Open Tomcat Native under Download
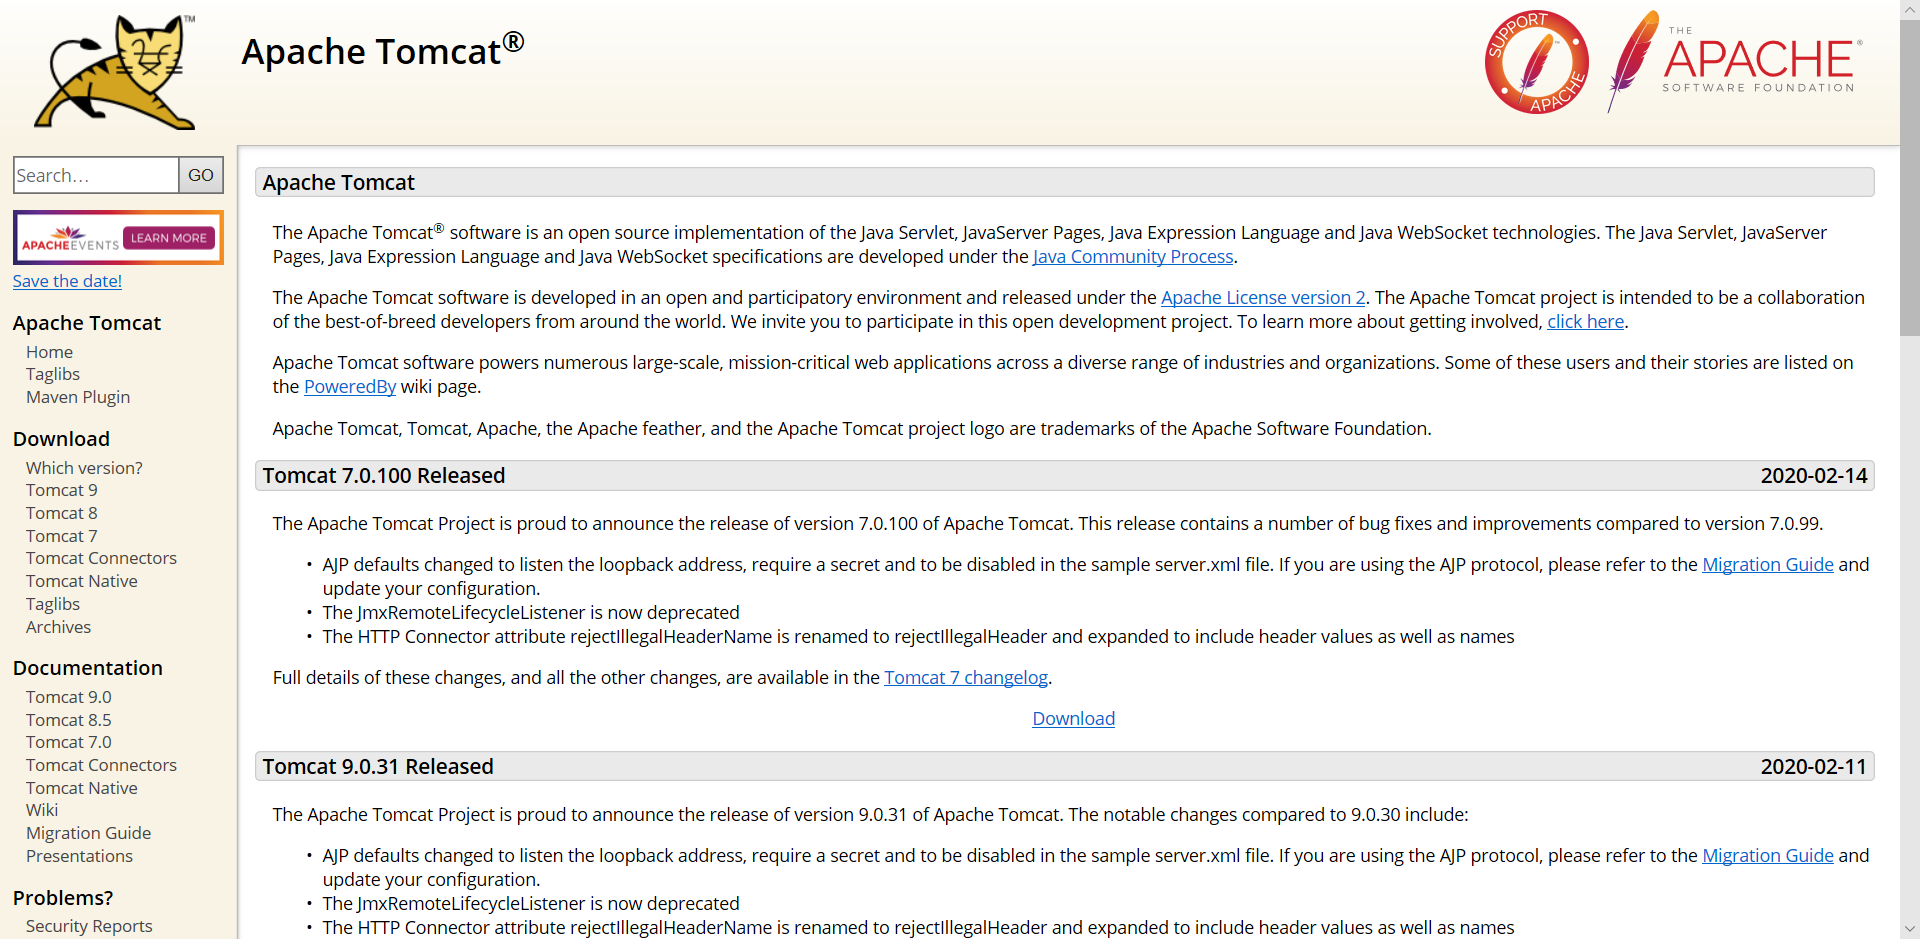The width and height of the screenshot is (1920, 939). [82, 581]
